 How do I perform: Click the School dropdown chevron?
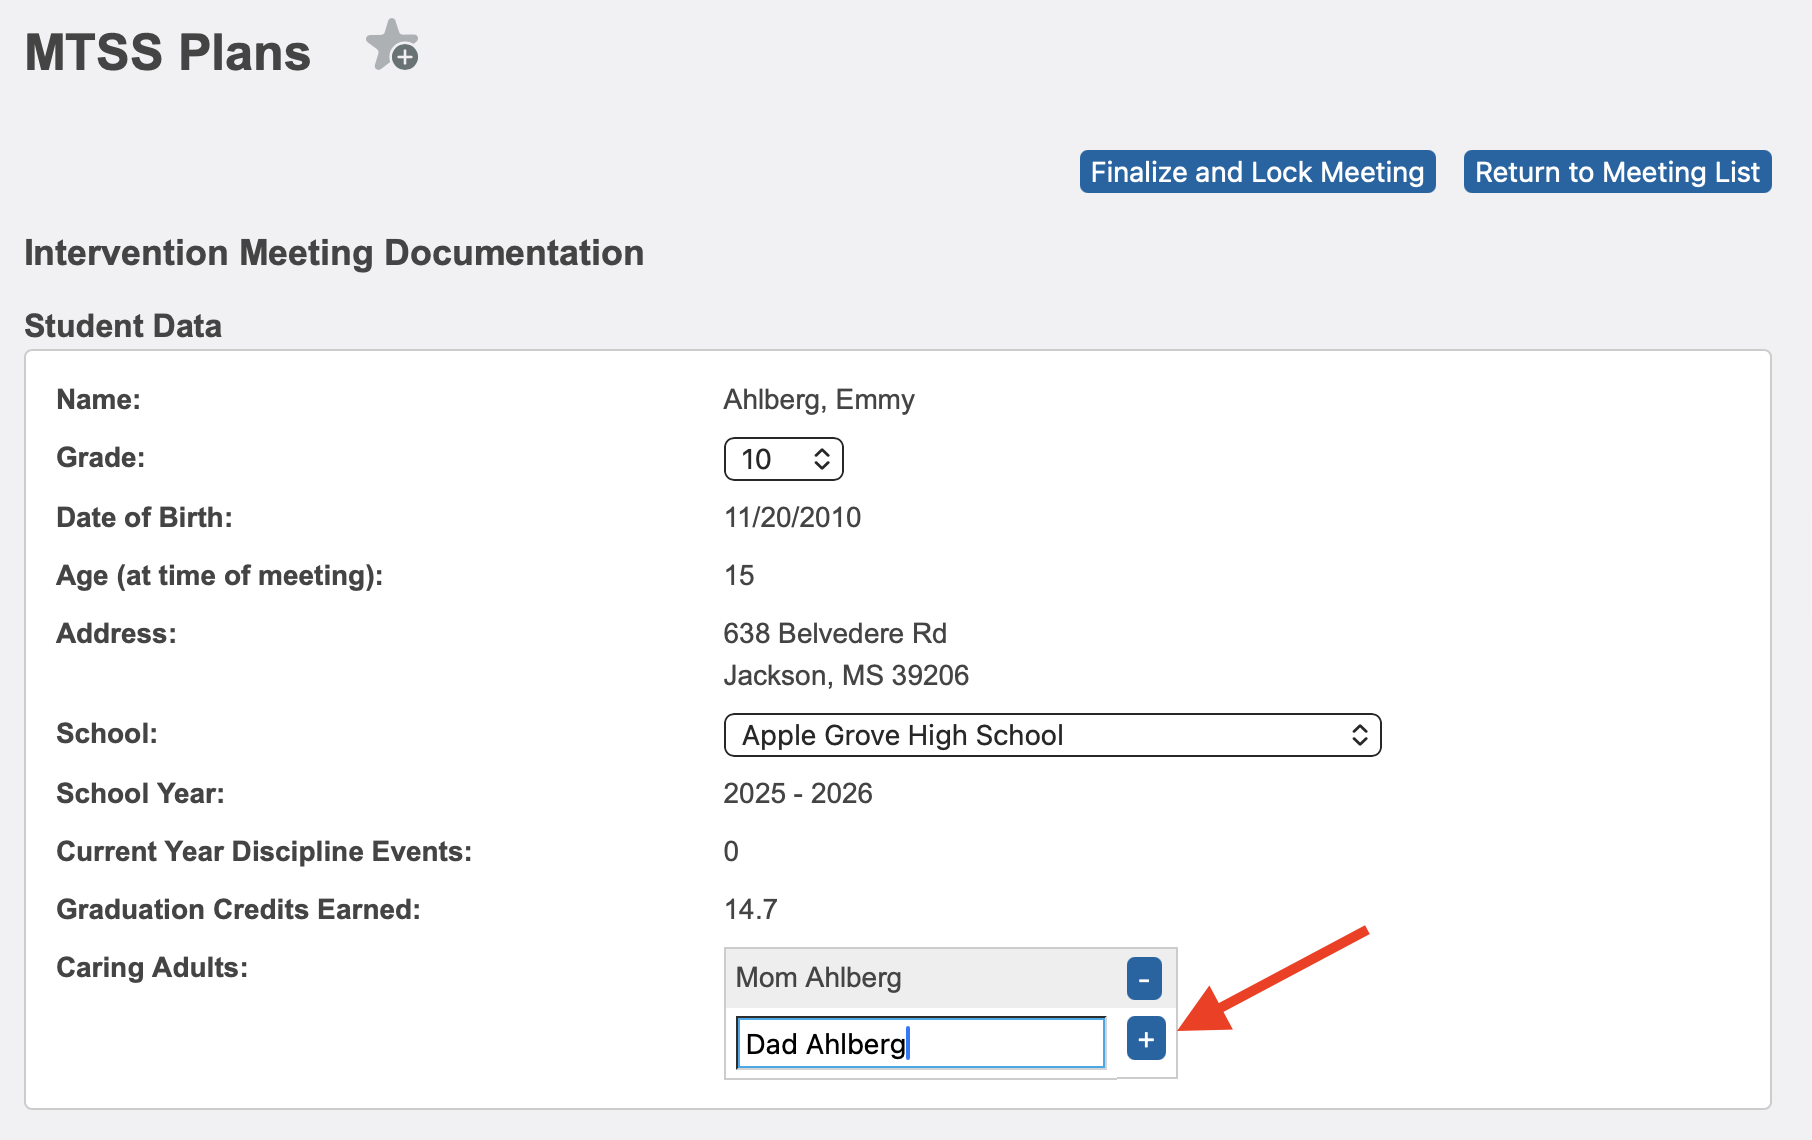1360,735
